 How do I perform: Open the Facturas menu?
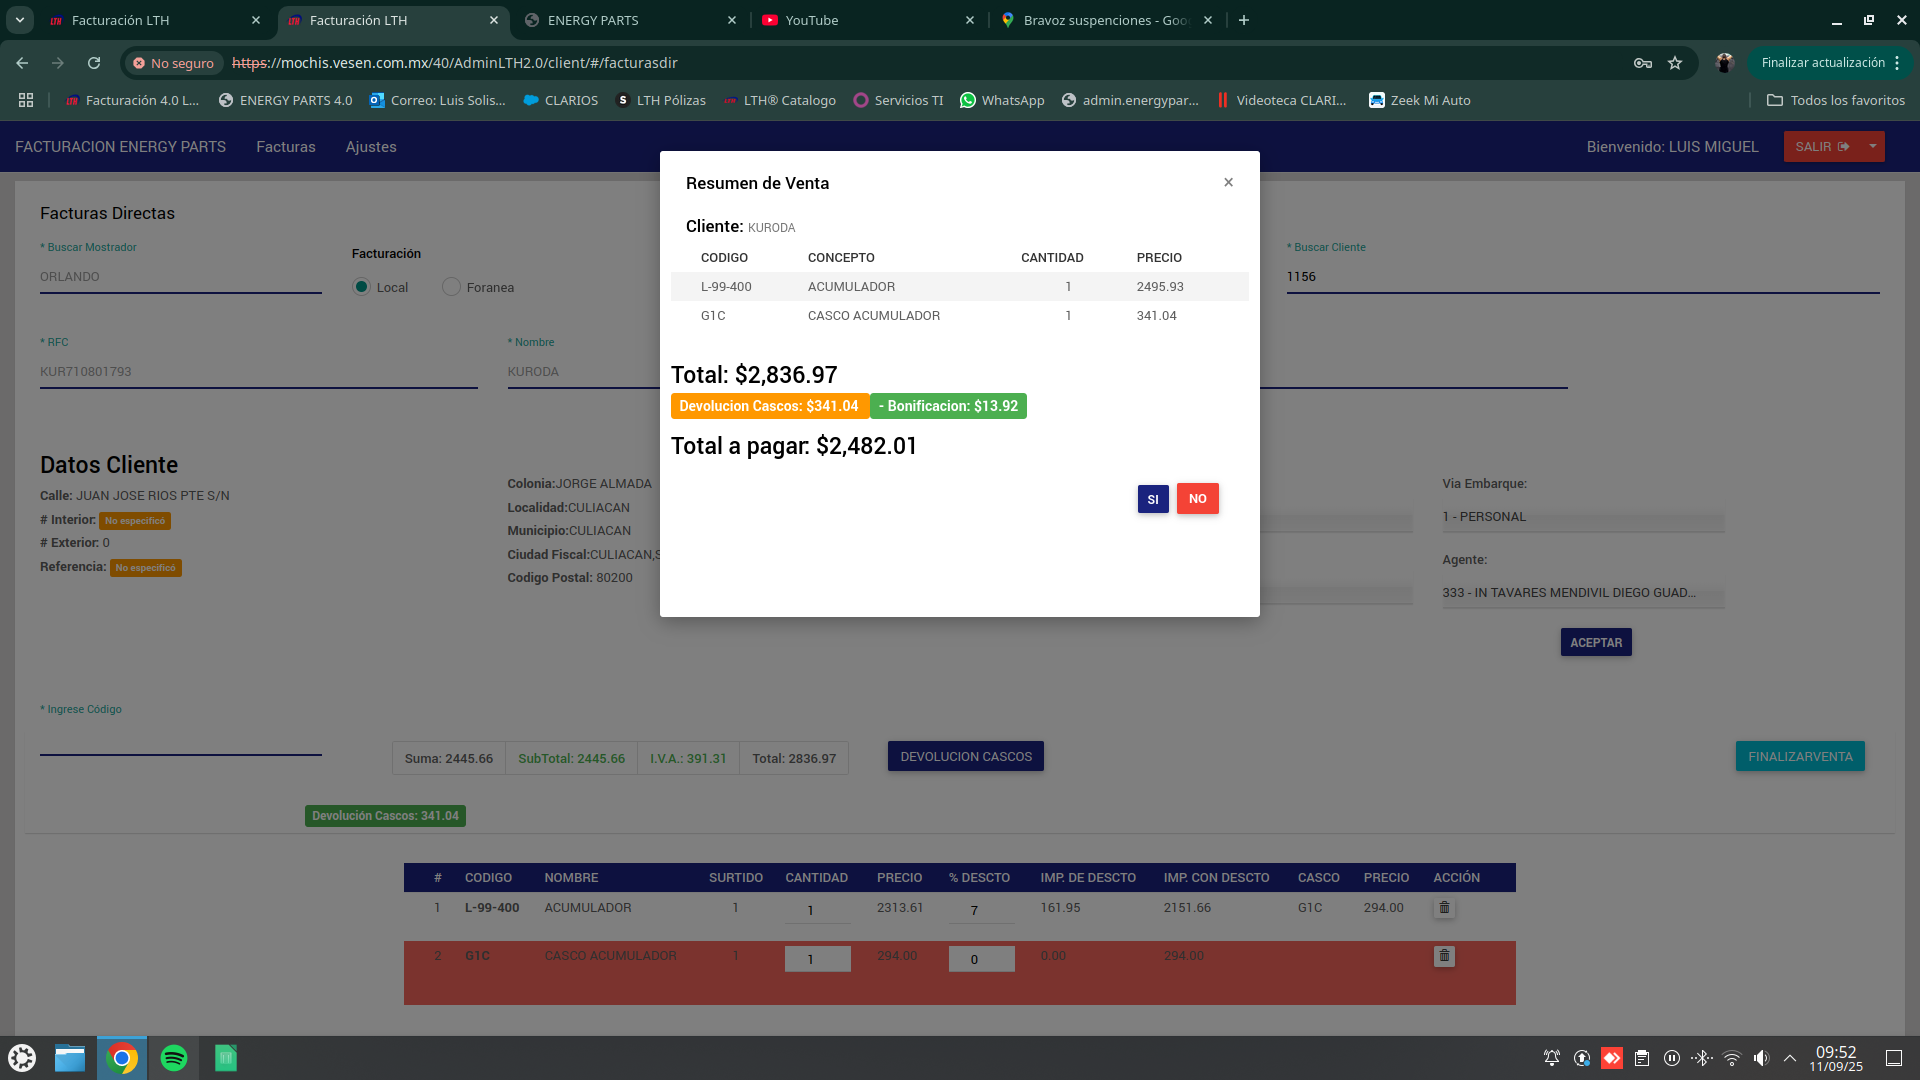pos(285,147)
